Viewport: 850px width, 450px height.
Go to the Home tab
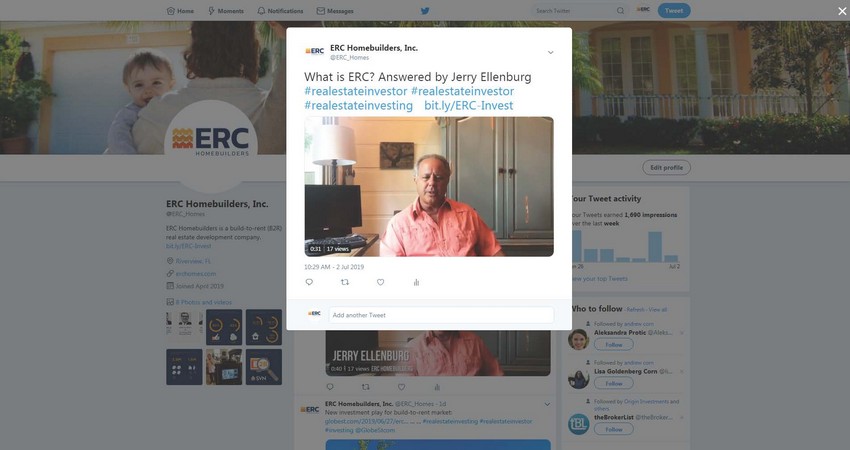[x=180, y=11]
